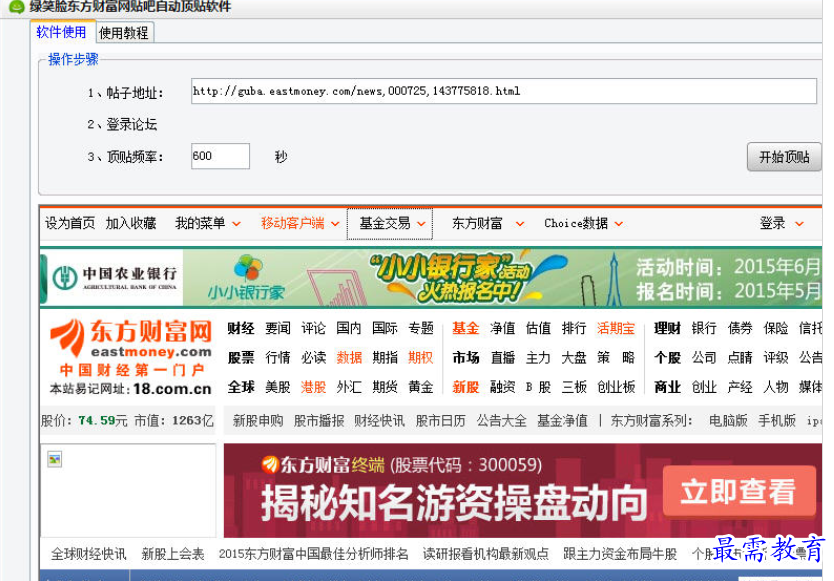The width and height of the screenshot is (834, 581).
Task: Click the 股市日历 link
Action: click(x=440, y=421)
